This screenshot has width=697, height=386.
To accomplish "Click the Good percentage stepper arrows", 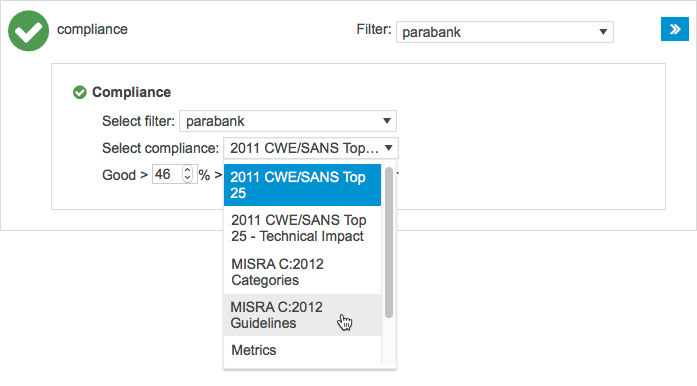I will point(188,174).
